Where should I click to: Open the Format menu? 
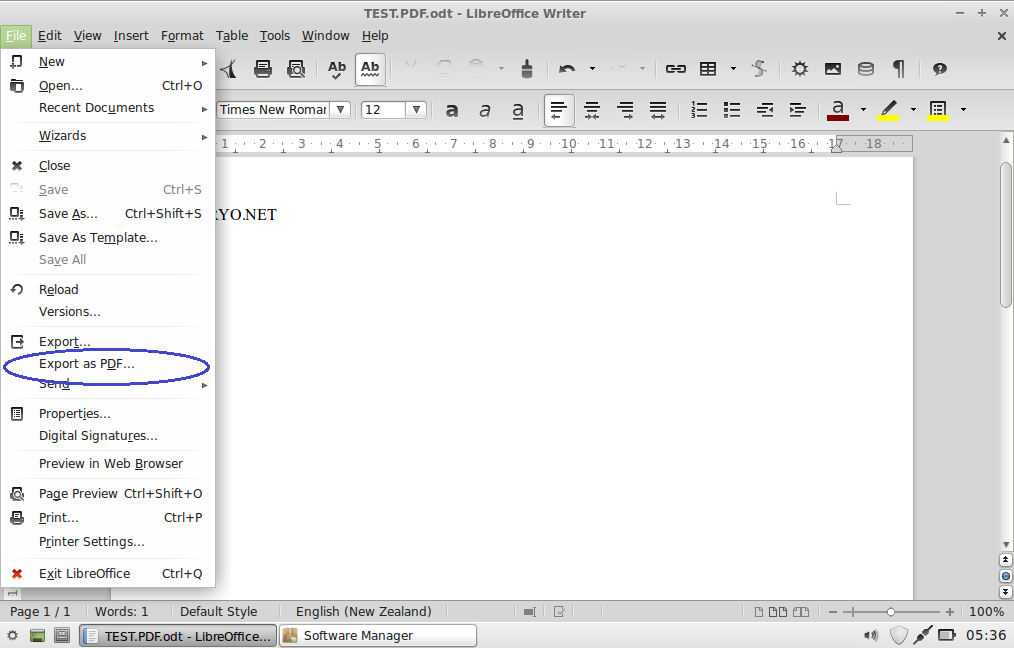(x=182, y=36)
